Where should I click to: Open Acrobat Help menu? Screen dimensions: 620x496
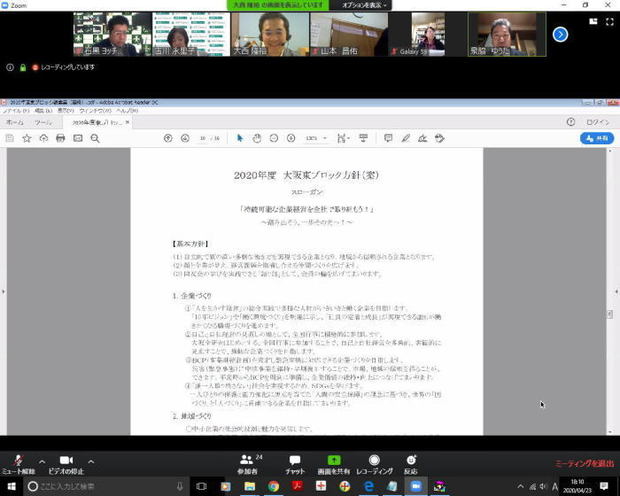[x=127, y=111]
